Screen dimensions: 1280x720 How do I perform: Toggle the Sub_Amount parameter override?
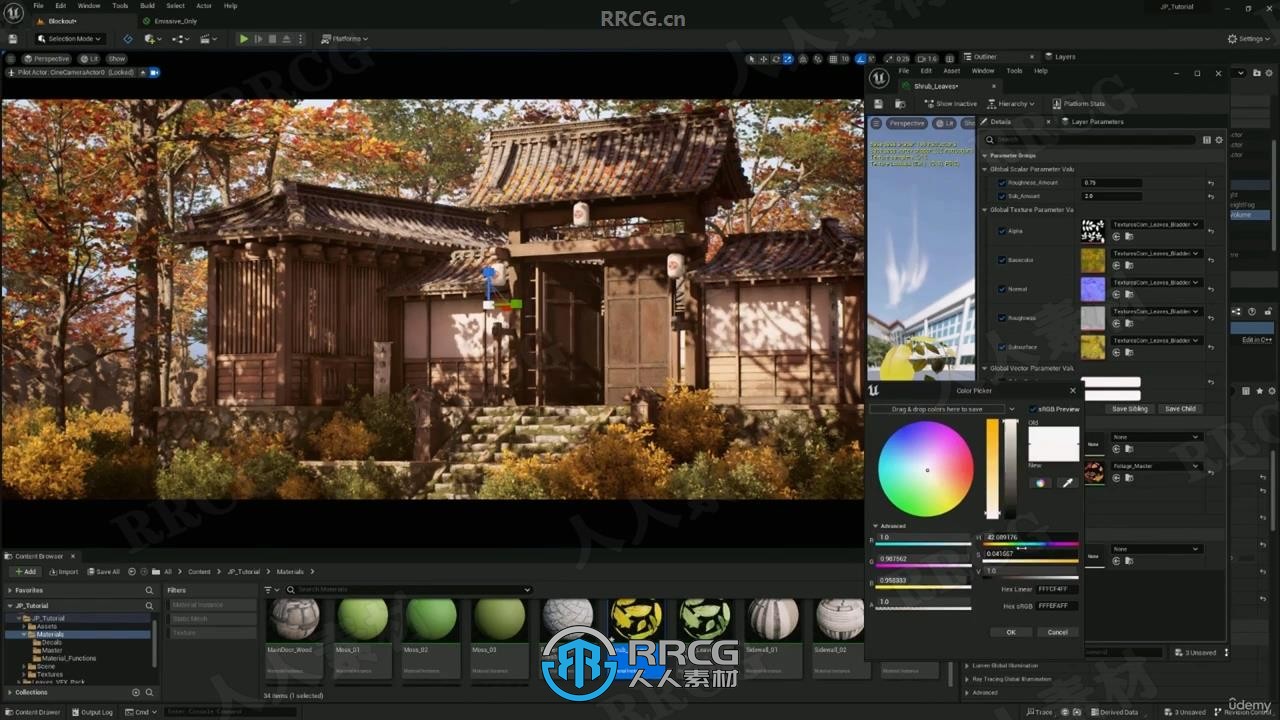[x=1002, y=196]
